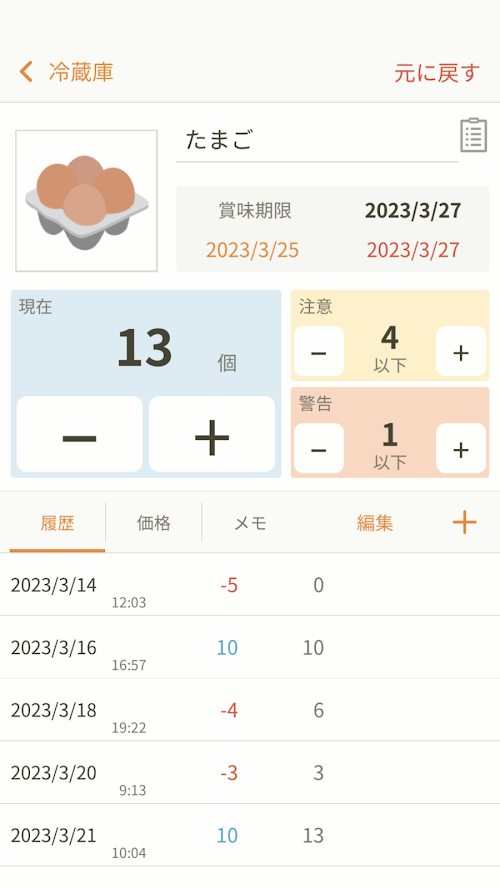Screen dimensions: 500x889
Task: Open the 2023/3/21 history record
Action: pos(250,835)
